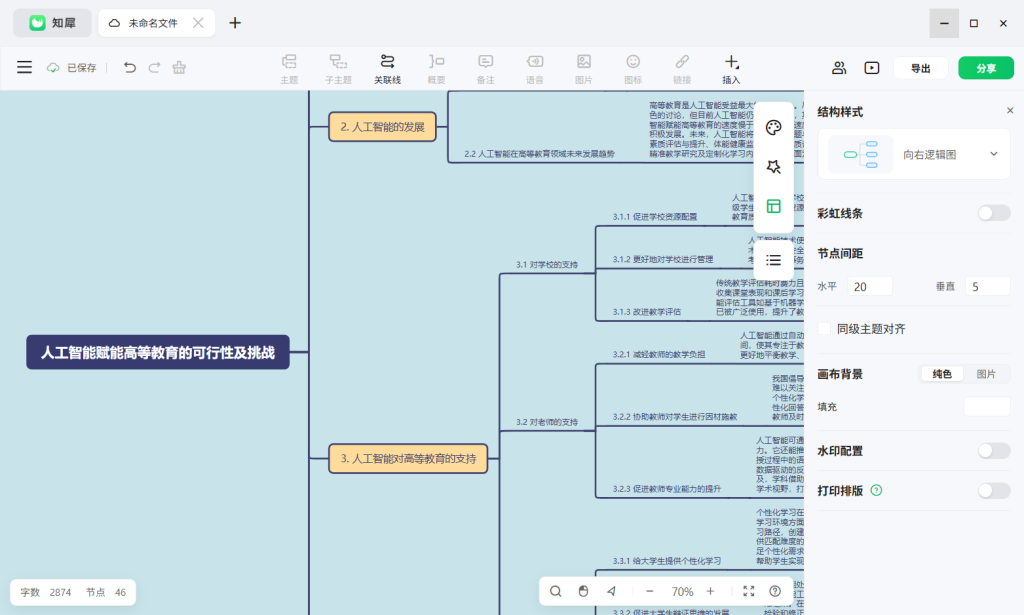
Task: Select node 3.1.1 促进学校资源配置
Action: point(654,217)
